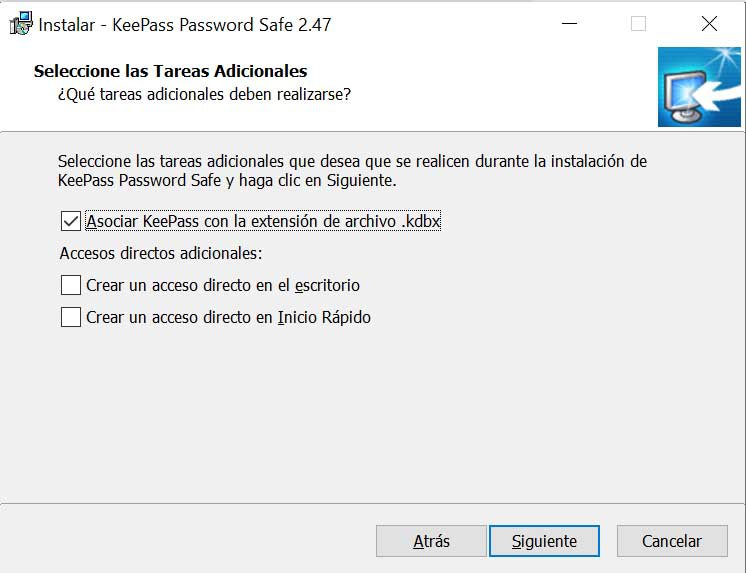
Task: Uncheck the .kdbx file association checkbox
Action: pos(71,221)
